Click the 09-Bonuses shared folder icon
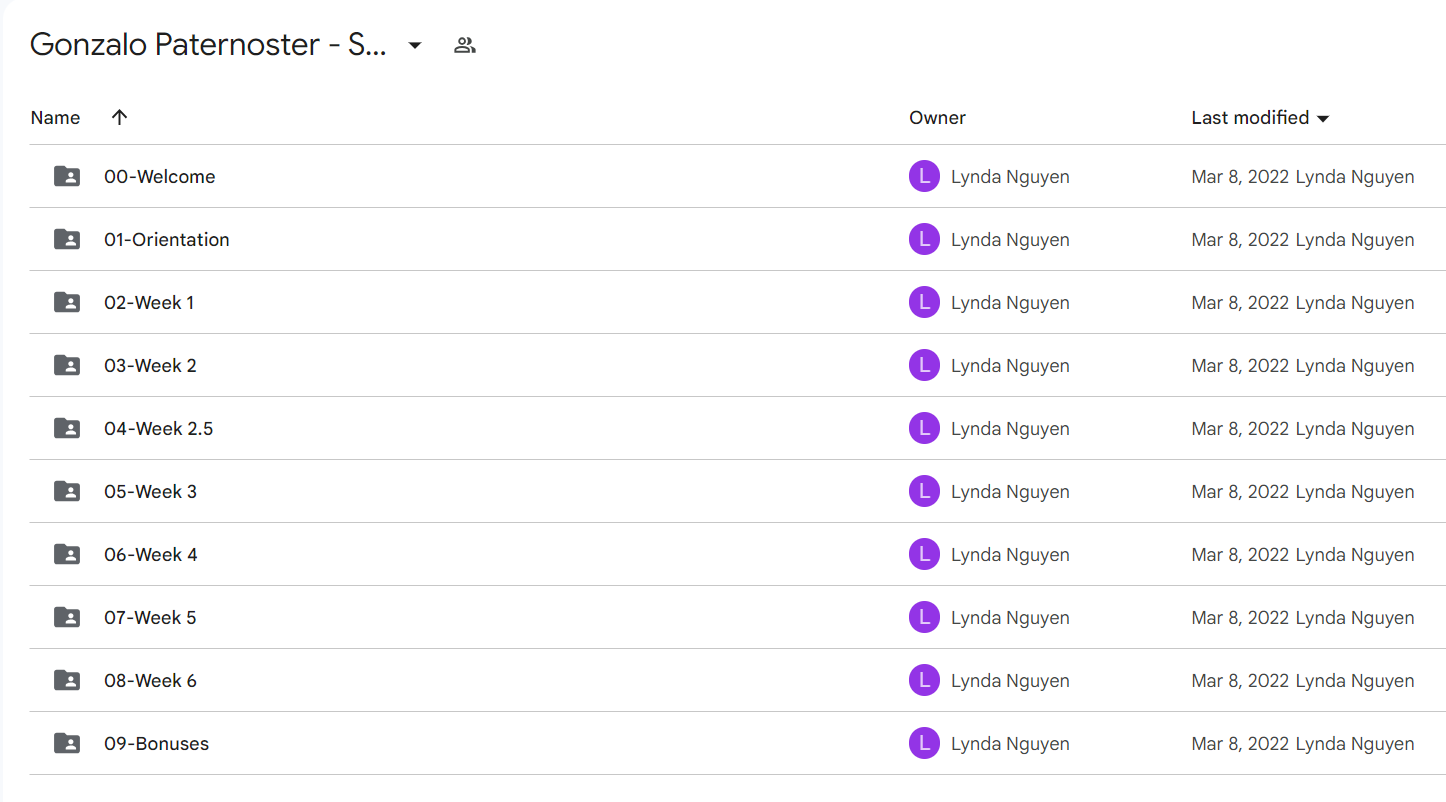 pos(67,743)
